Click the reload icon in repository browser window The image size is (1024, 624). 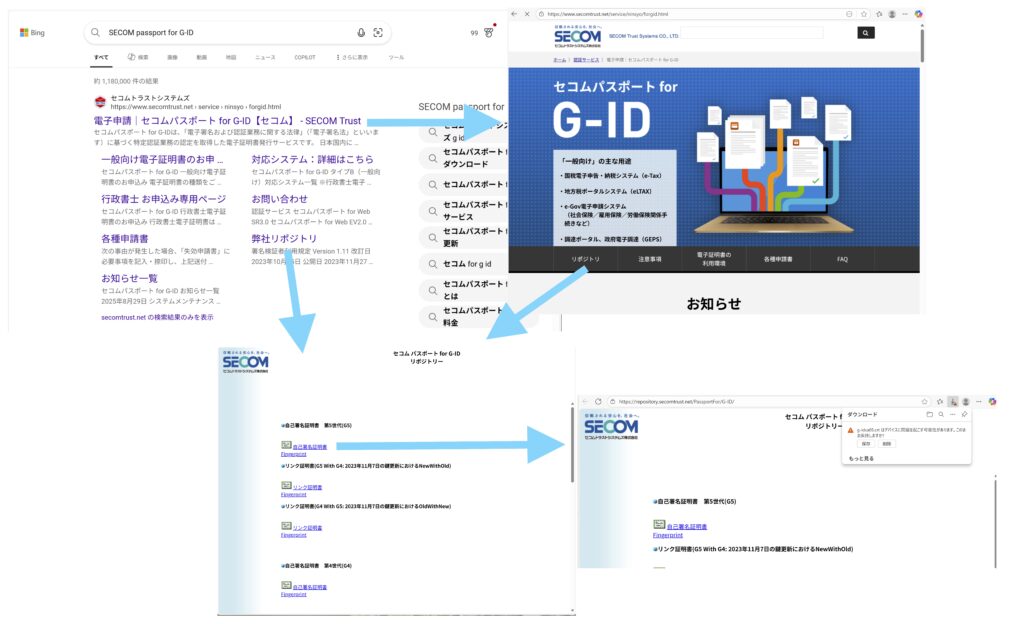click(x=599, y=401)
